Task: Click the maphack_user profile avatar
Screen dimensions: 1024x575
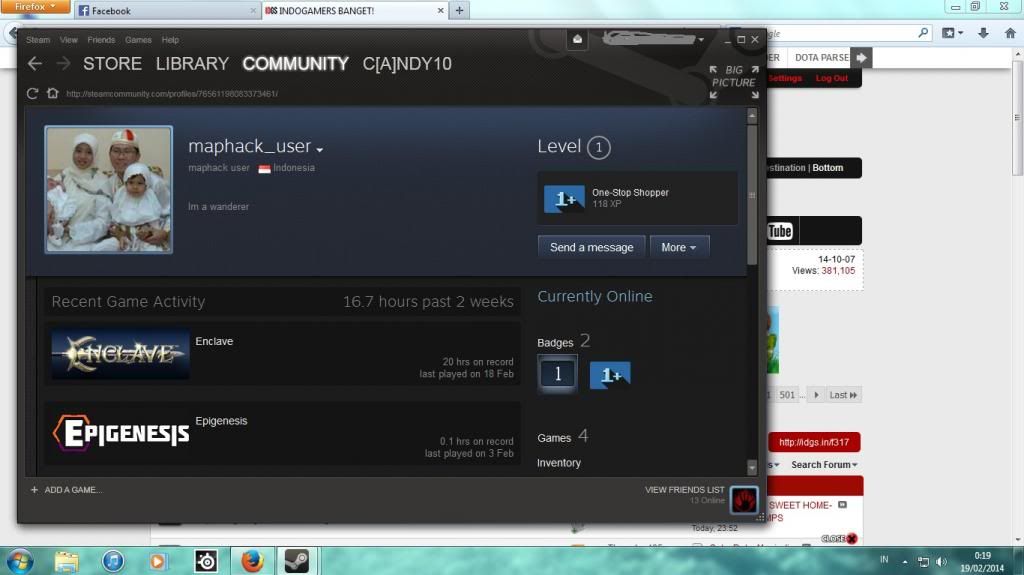Action: pyautogui.click(x=108, y=189)
